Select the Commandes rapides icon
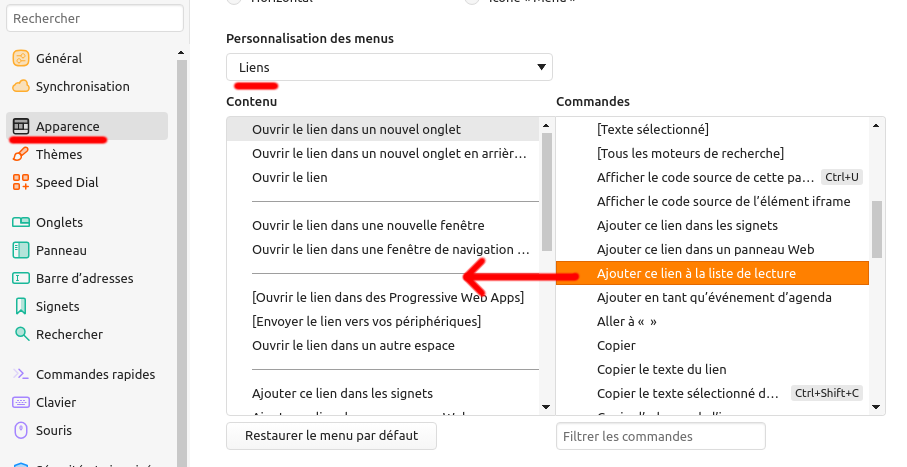The image size is (907, 467). pyautogui.click(x=20, y=375)
